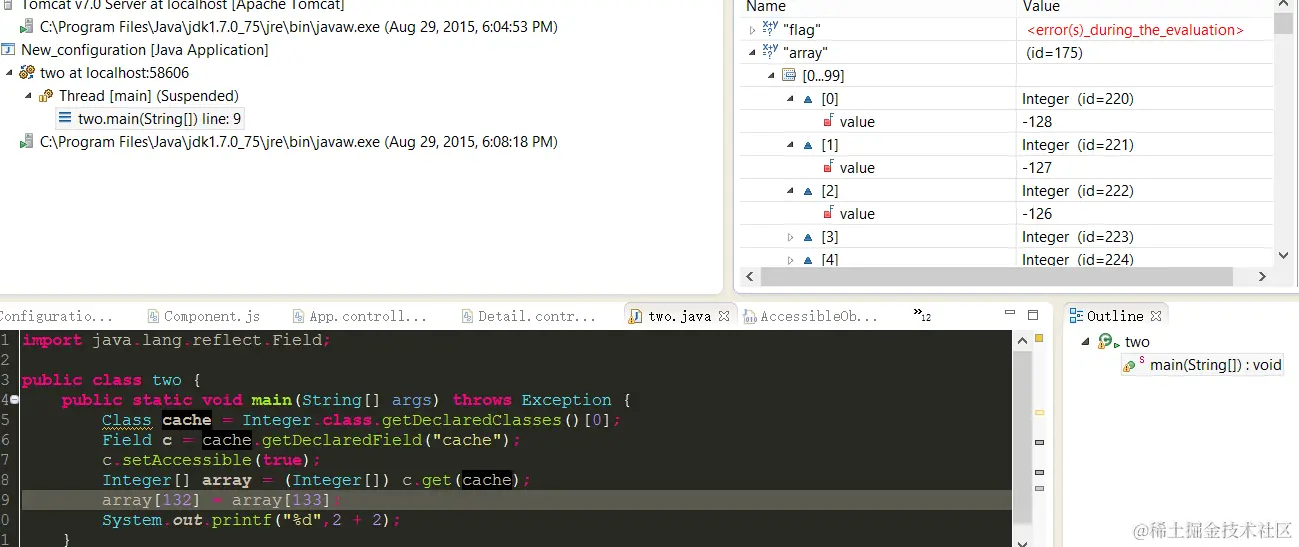This screenshot has width=1299, height=547.
Task: Switch to the Component.js editor tab
Action: tap(204, 316)
